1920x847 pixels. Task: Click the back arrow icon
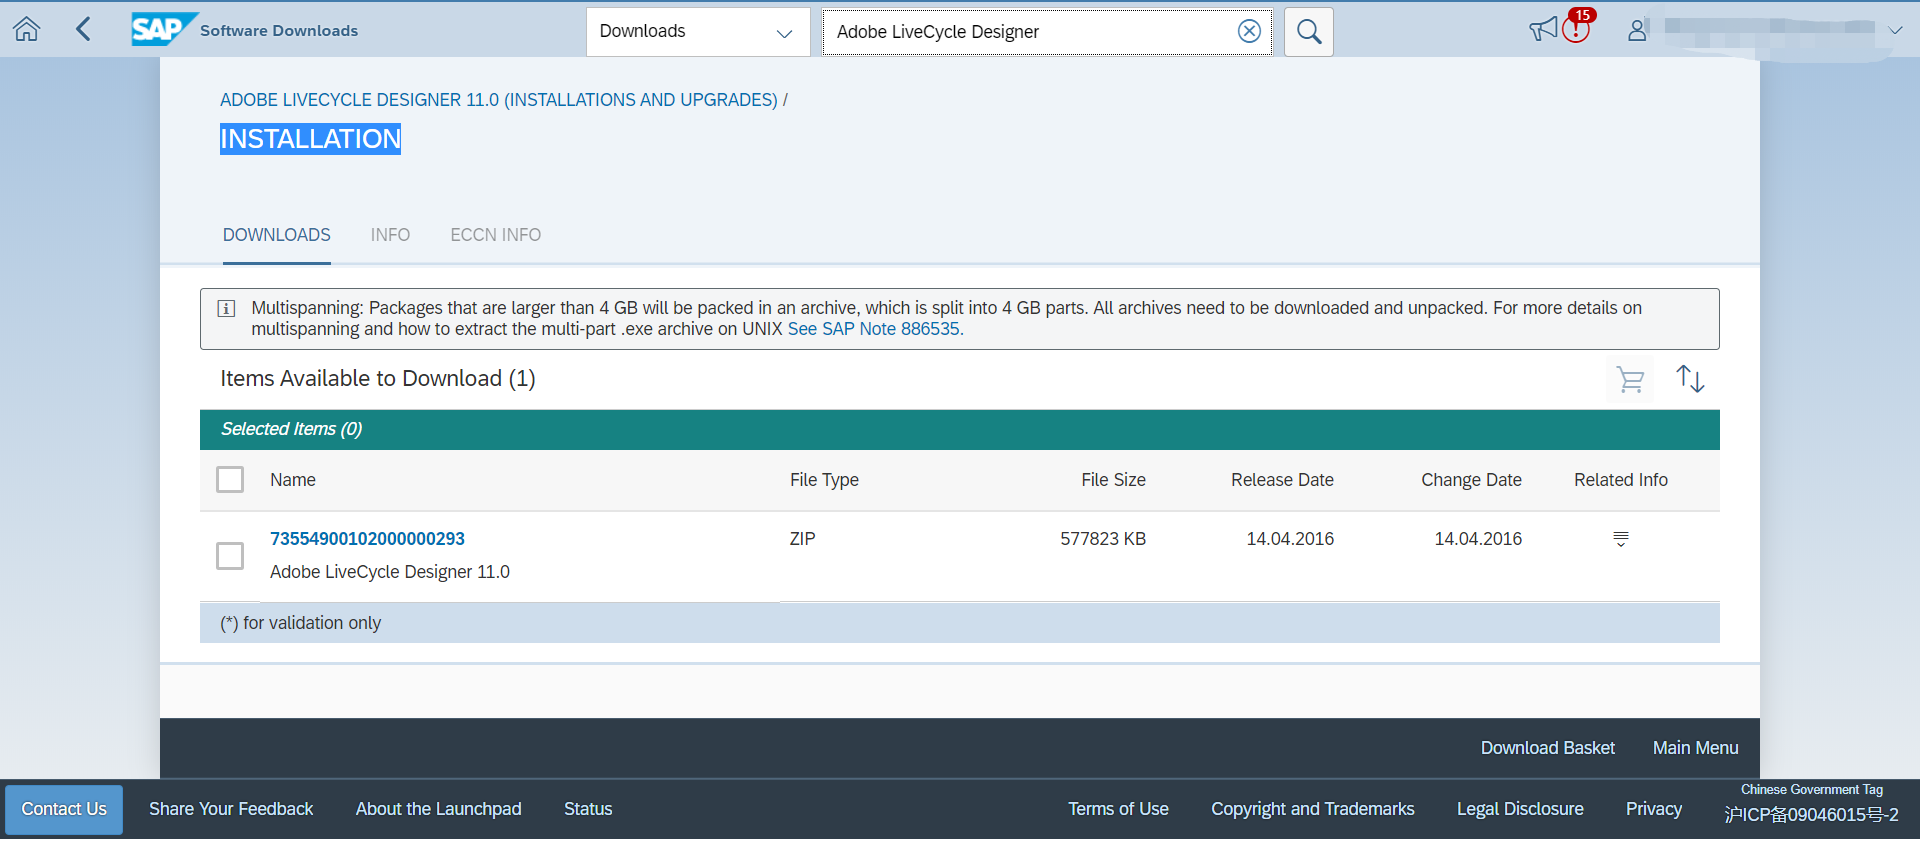(x=84, y=30)
